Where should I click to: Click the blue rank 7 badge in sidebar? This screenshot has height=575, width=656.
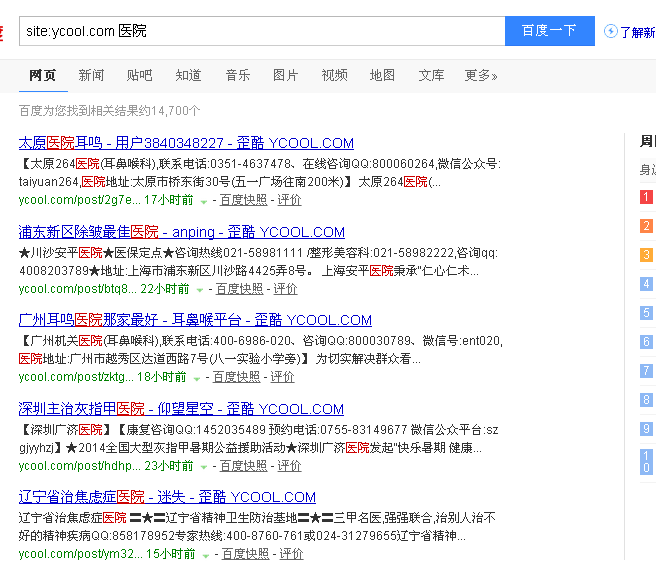coord(646,371)
